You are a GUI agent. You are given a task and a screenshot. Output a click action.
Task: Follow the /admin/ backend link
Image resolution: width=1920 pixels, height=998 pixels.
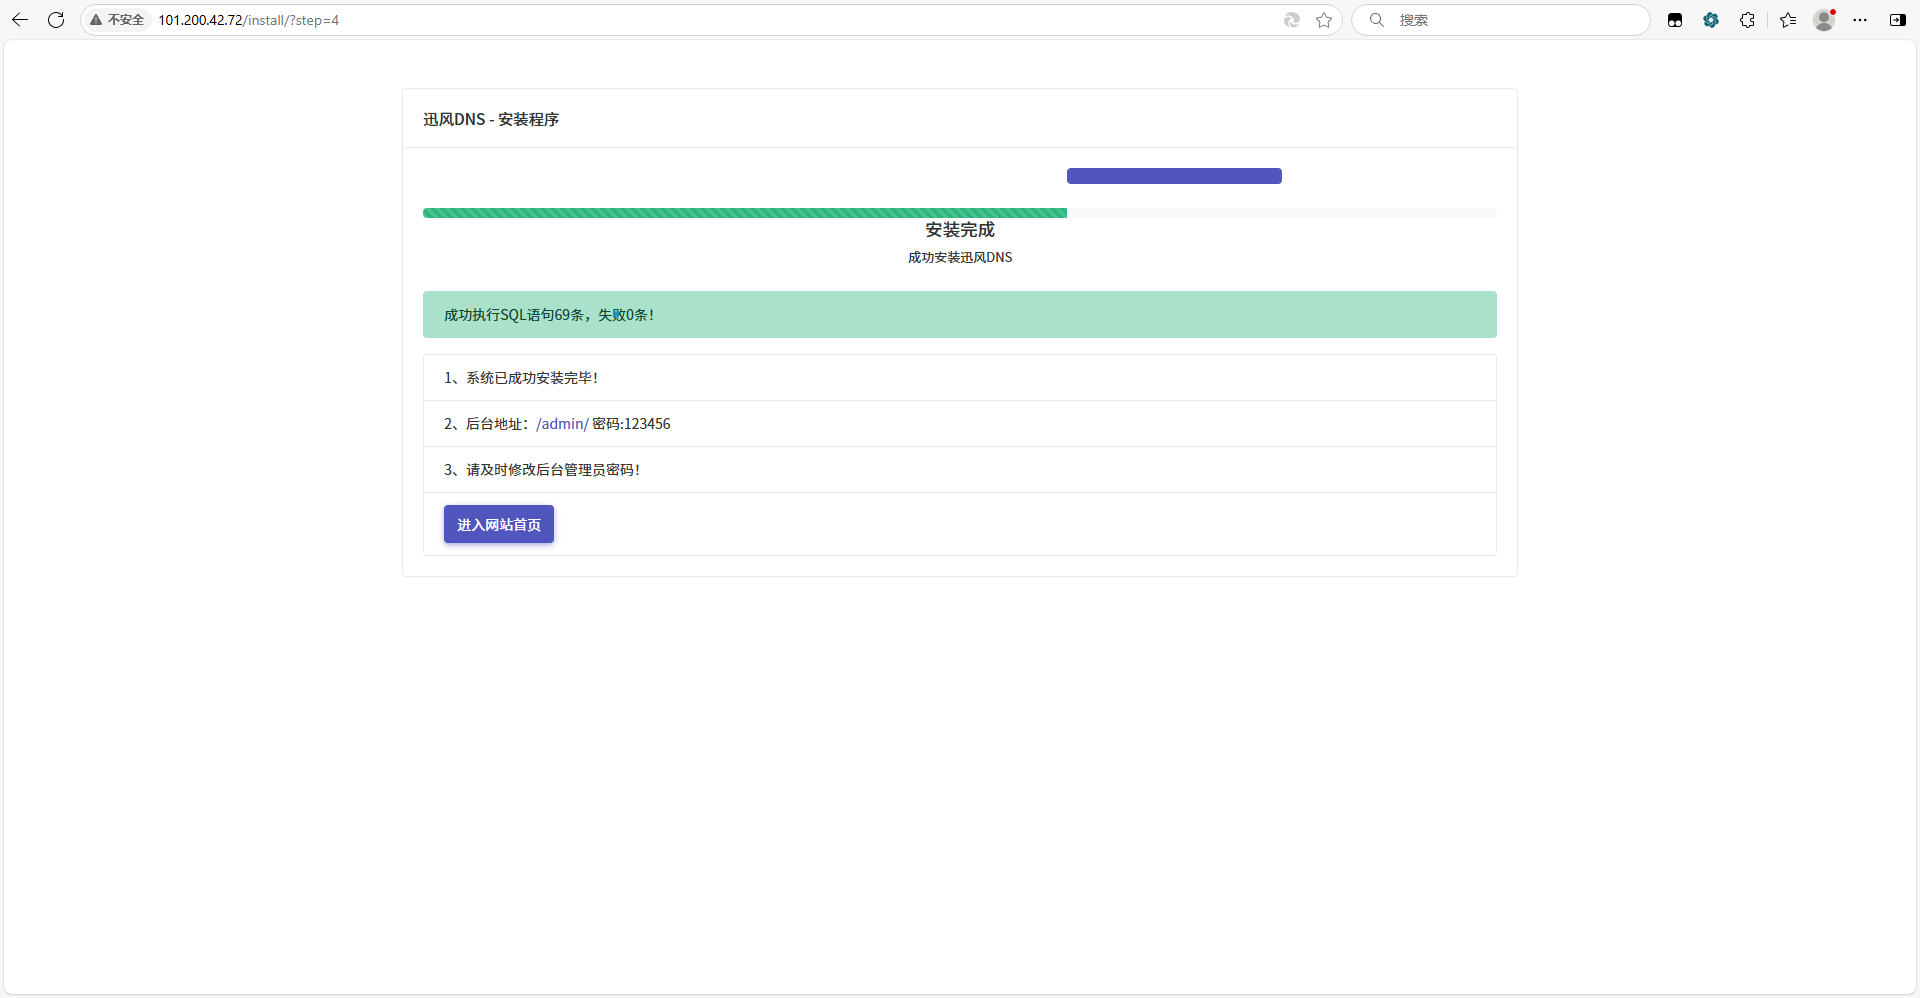(x=562, y=424)
